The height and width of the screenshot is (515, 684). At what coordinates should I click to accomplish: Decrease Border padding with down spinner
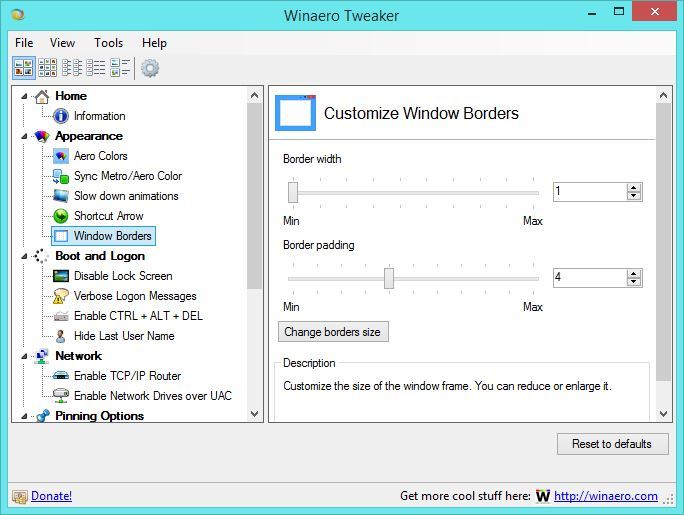(x=633, y=282)
